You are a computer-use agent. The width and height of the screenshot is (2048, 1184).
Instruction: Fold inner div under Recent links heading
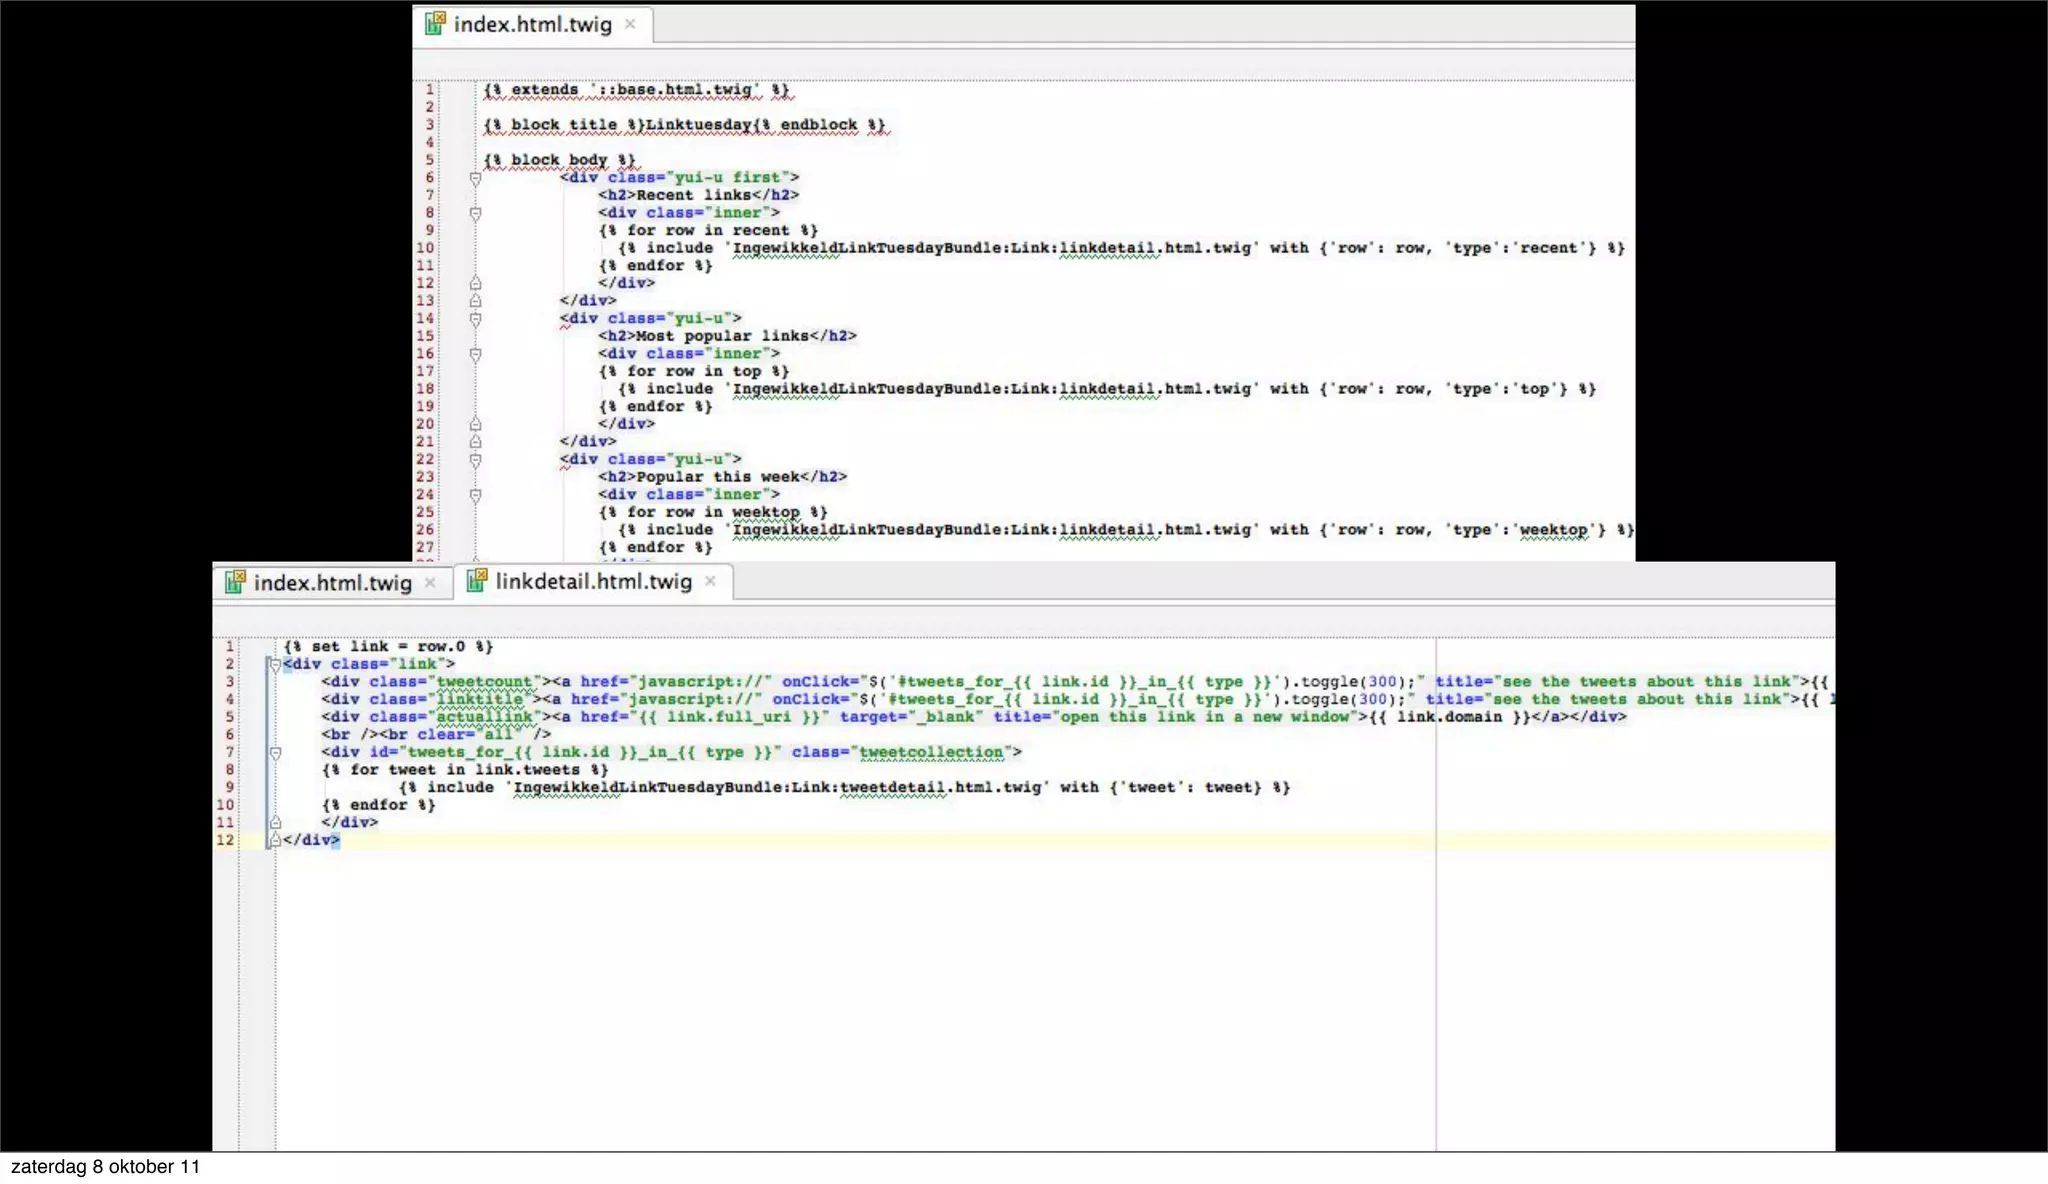coord(476,213)
